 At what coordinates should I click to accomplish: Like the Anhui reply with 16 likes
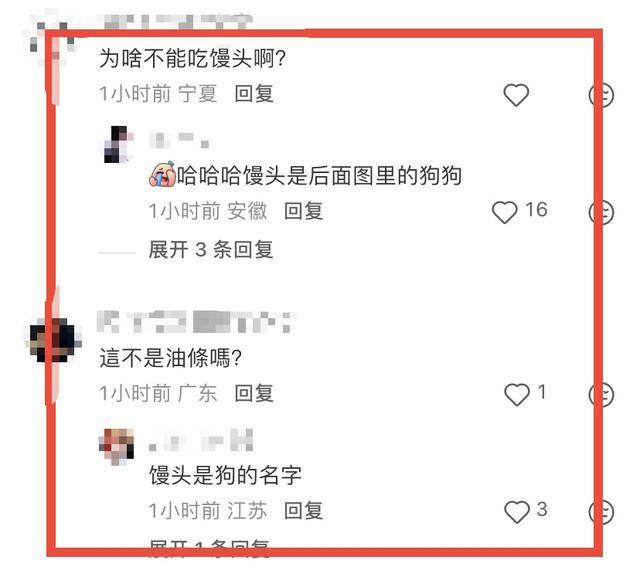[504, 212]
